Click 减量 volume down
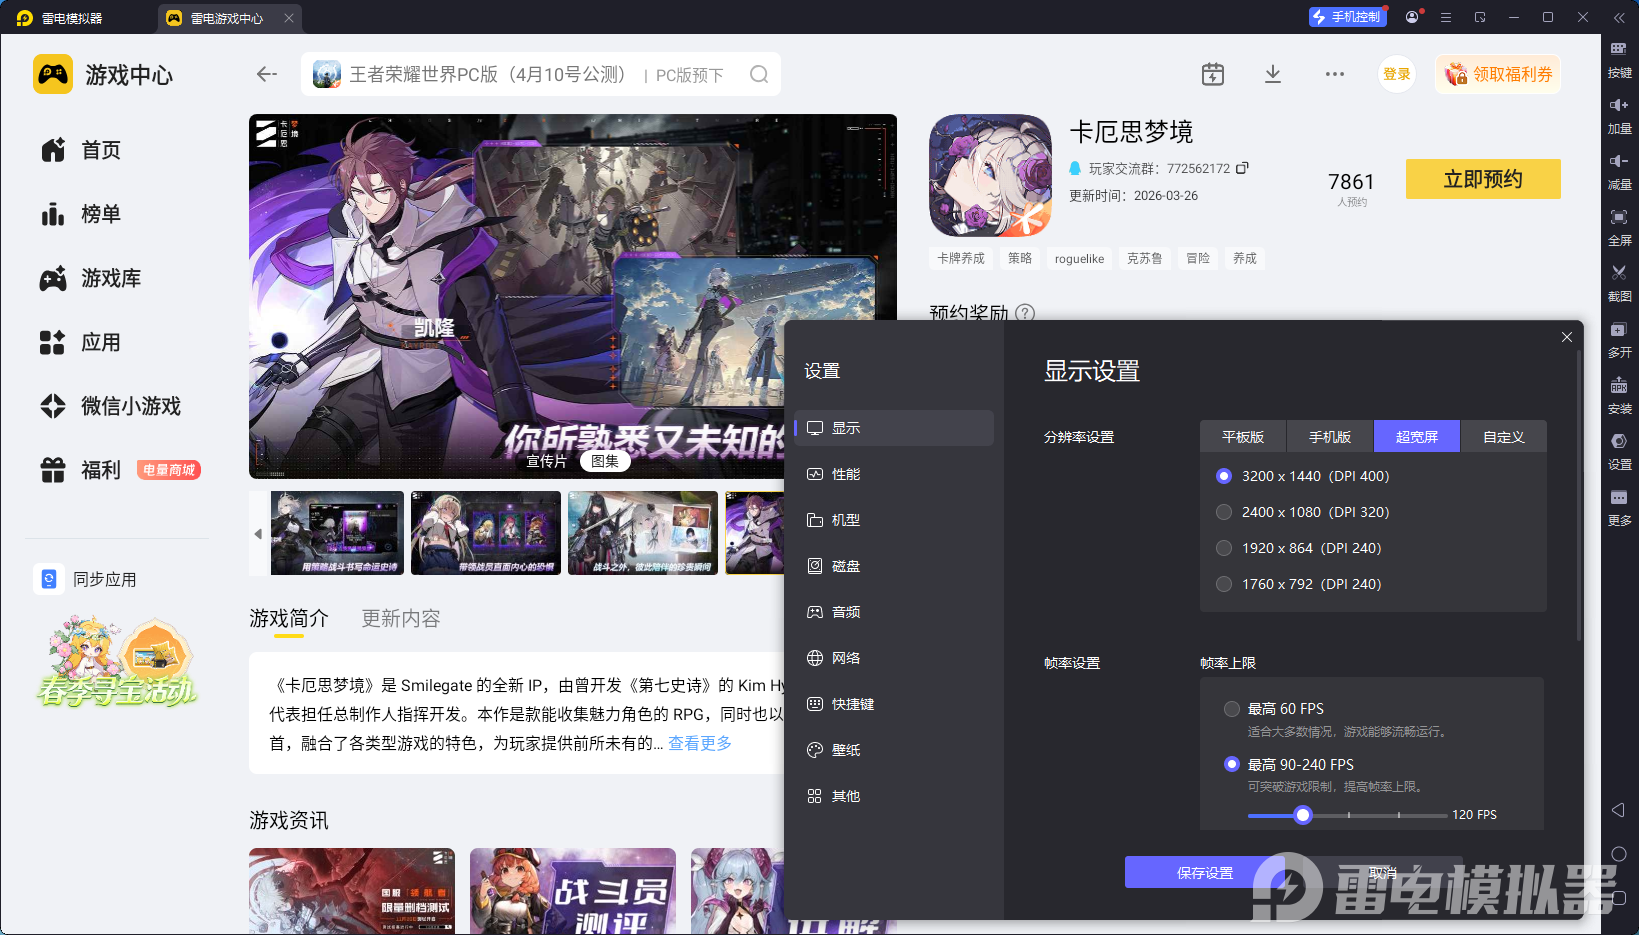The image size is (1639, 935). [1619, 172]
